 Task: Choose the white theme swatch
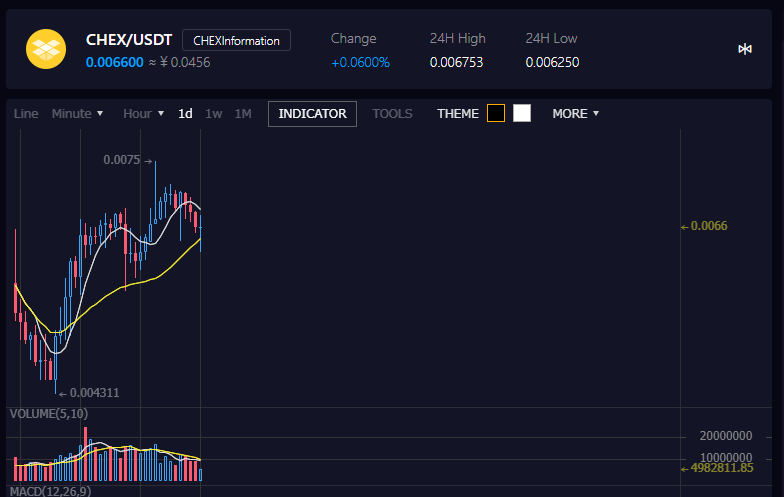click(522, 113)
